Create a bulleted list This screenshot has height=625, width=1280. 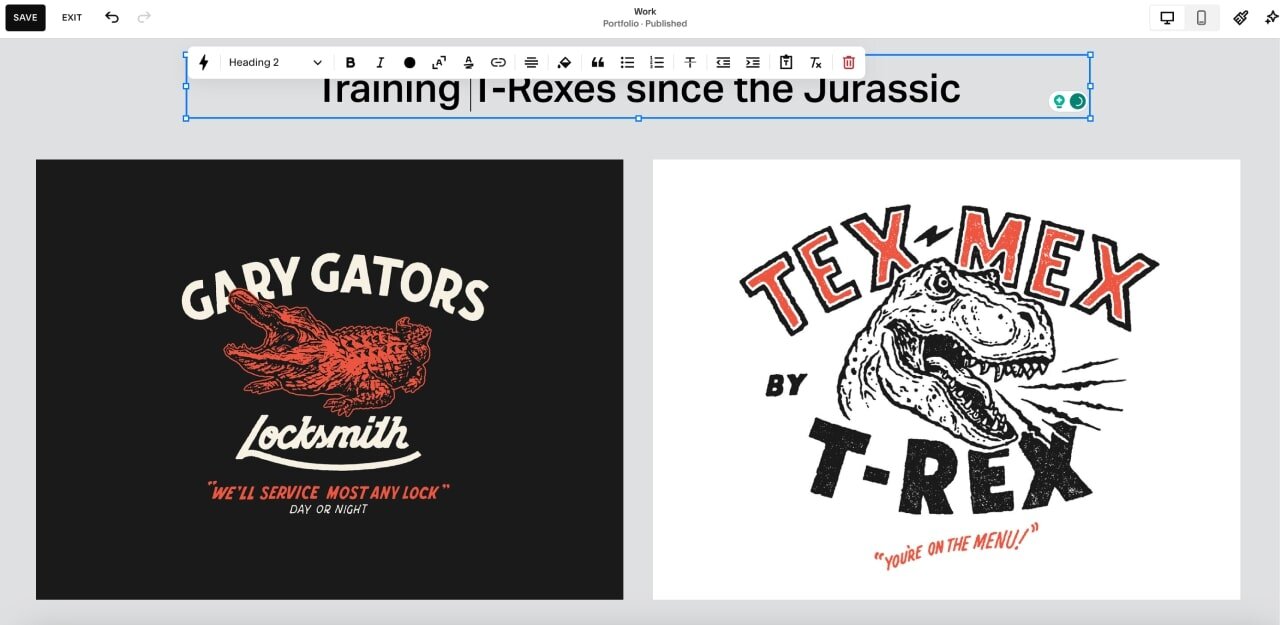tap(627, 62)
